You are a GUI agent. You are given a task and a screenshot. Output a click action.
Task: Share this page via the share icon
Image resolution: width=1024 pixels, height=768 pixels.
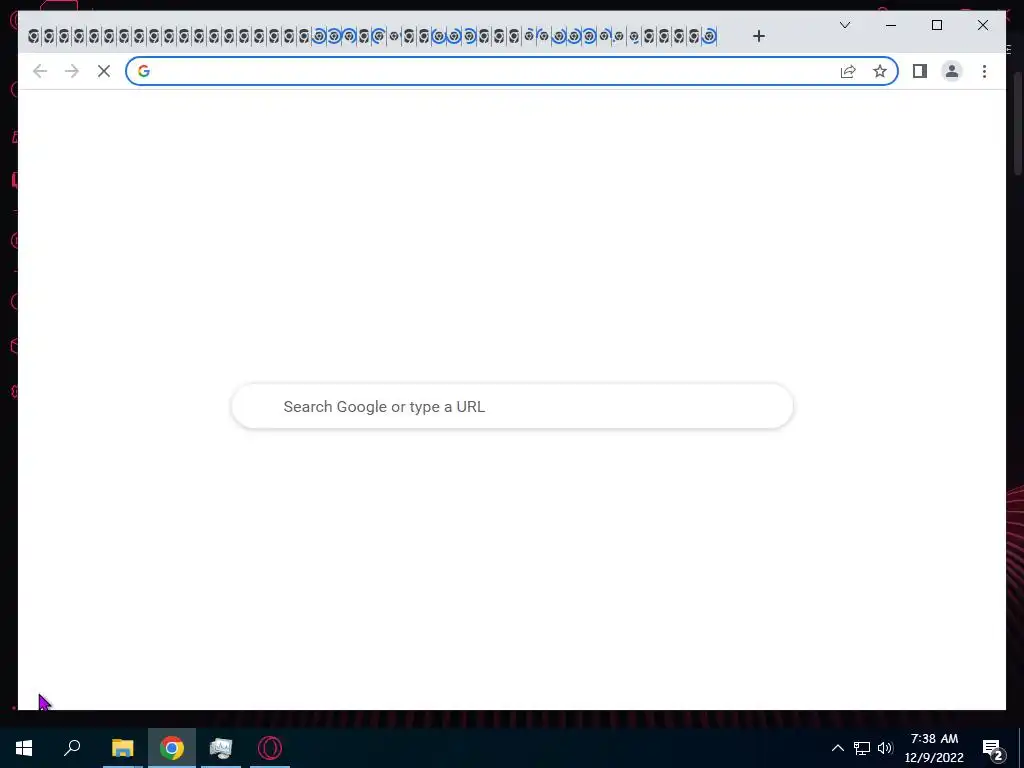(x=848, y=71)
